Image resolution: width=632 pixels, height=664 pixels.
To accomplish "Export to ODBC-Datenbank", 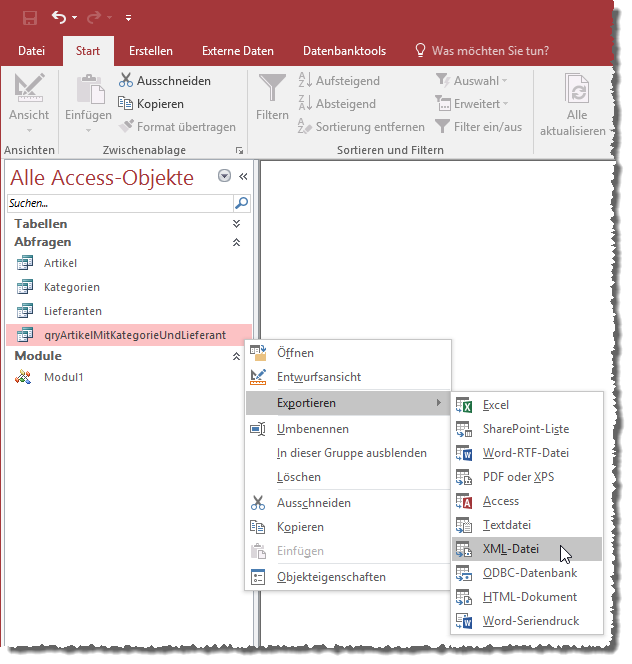I will 527,573.
